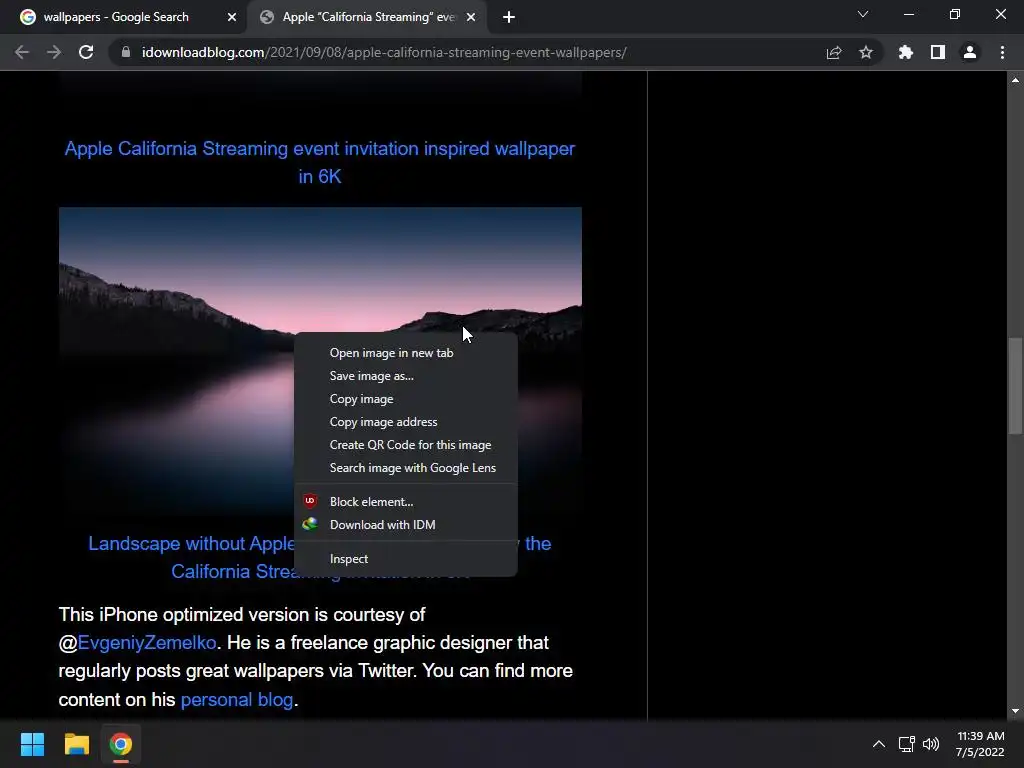
Task: Select Copy image from context menu
Action: [x=406, y=398]
